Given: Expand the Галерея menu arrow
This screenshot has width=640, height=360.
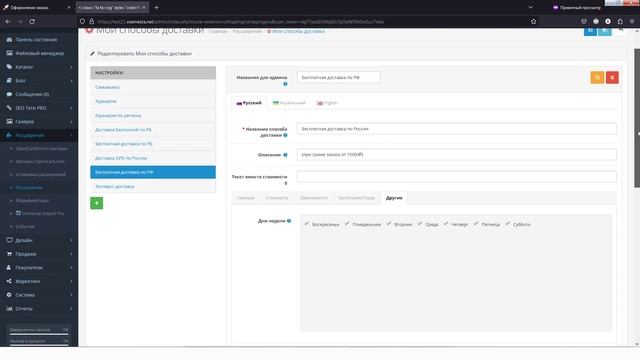Looking at the screenshot, I should [71, 122].
